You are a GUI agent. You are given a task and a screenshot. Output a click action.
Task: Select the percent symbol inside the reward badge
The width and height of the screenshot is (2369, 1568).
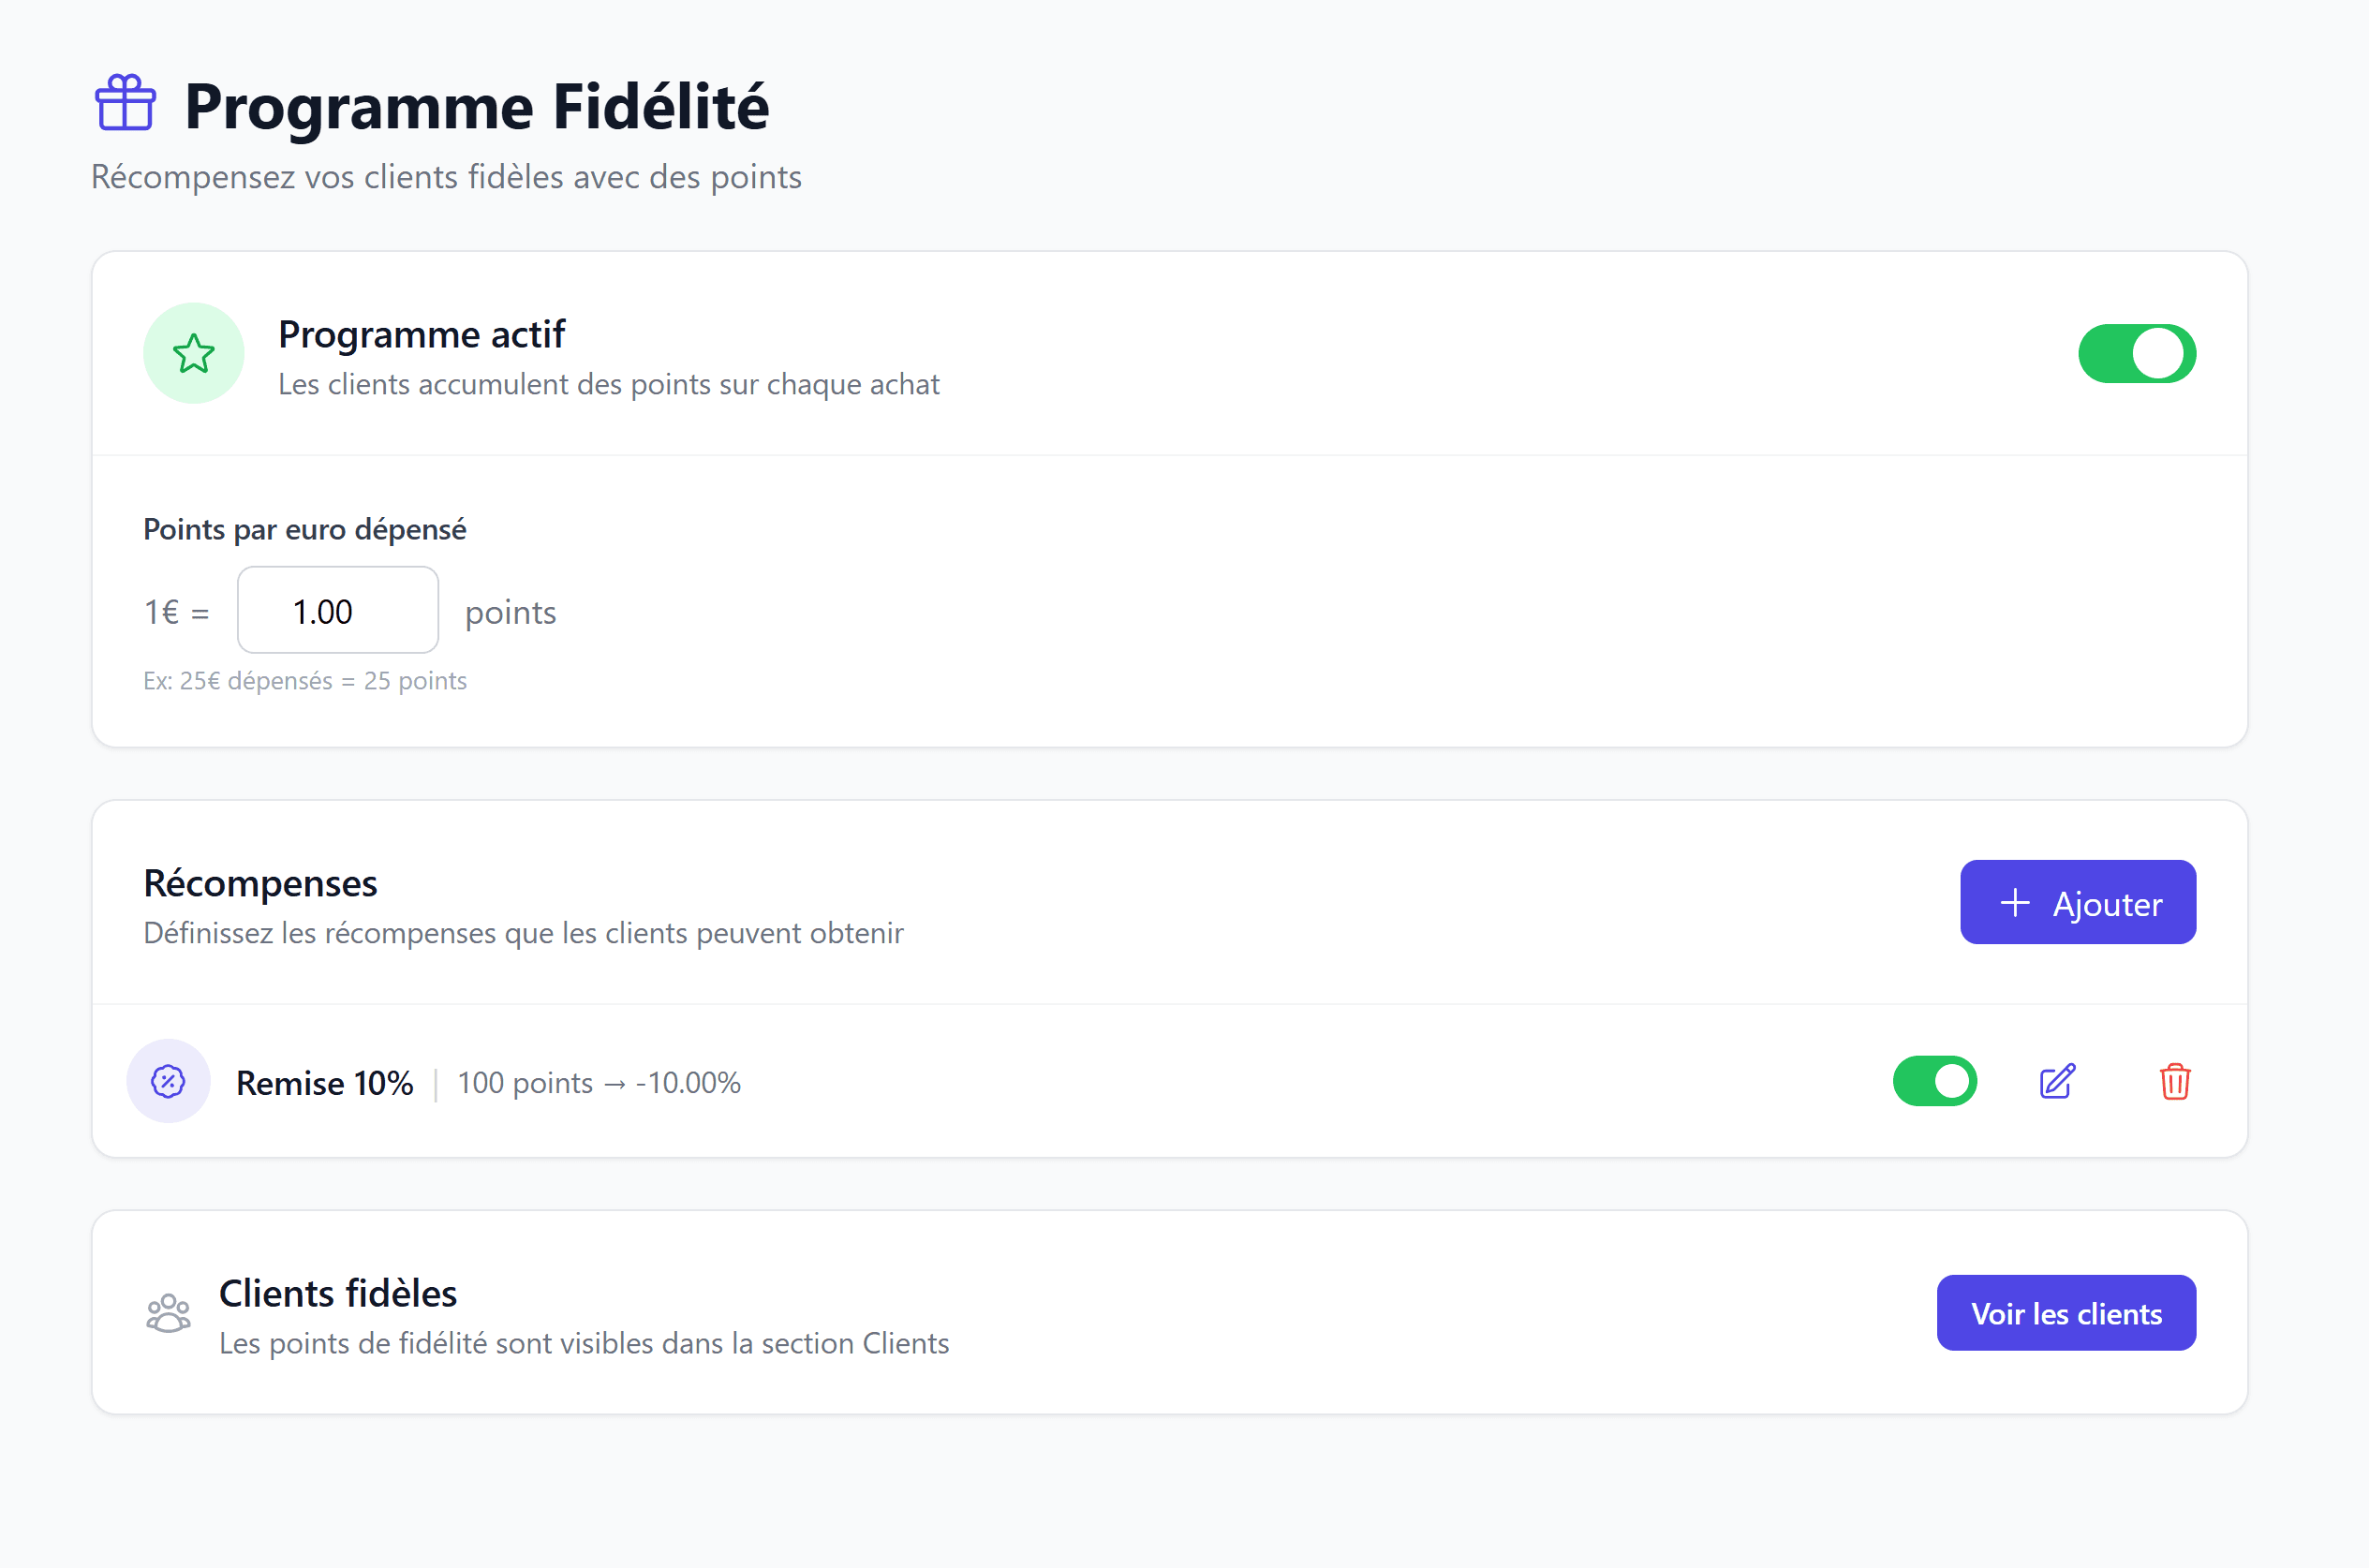pyautogui.click(x=168, y=1081)
